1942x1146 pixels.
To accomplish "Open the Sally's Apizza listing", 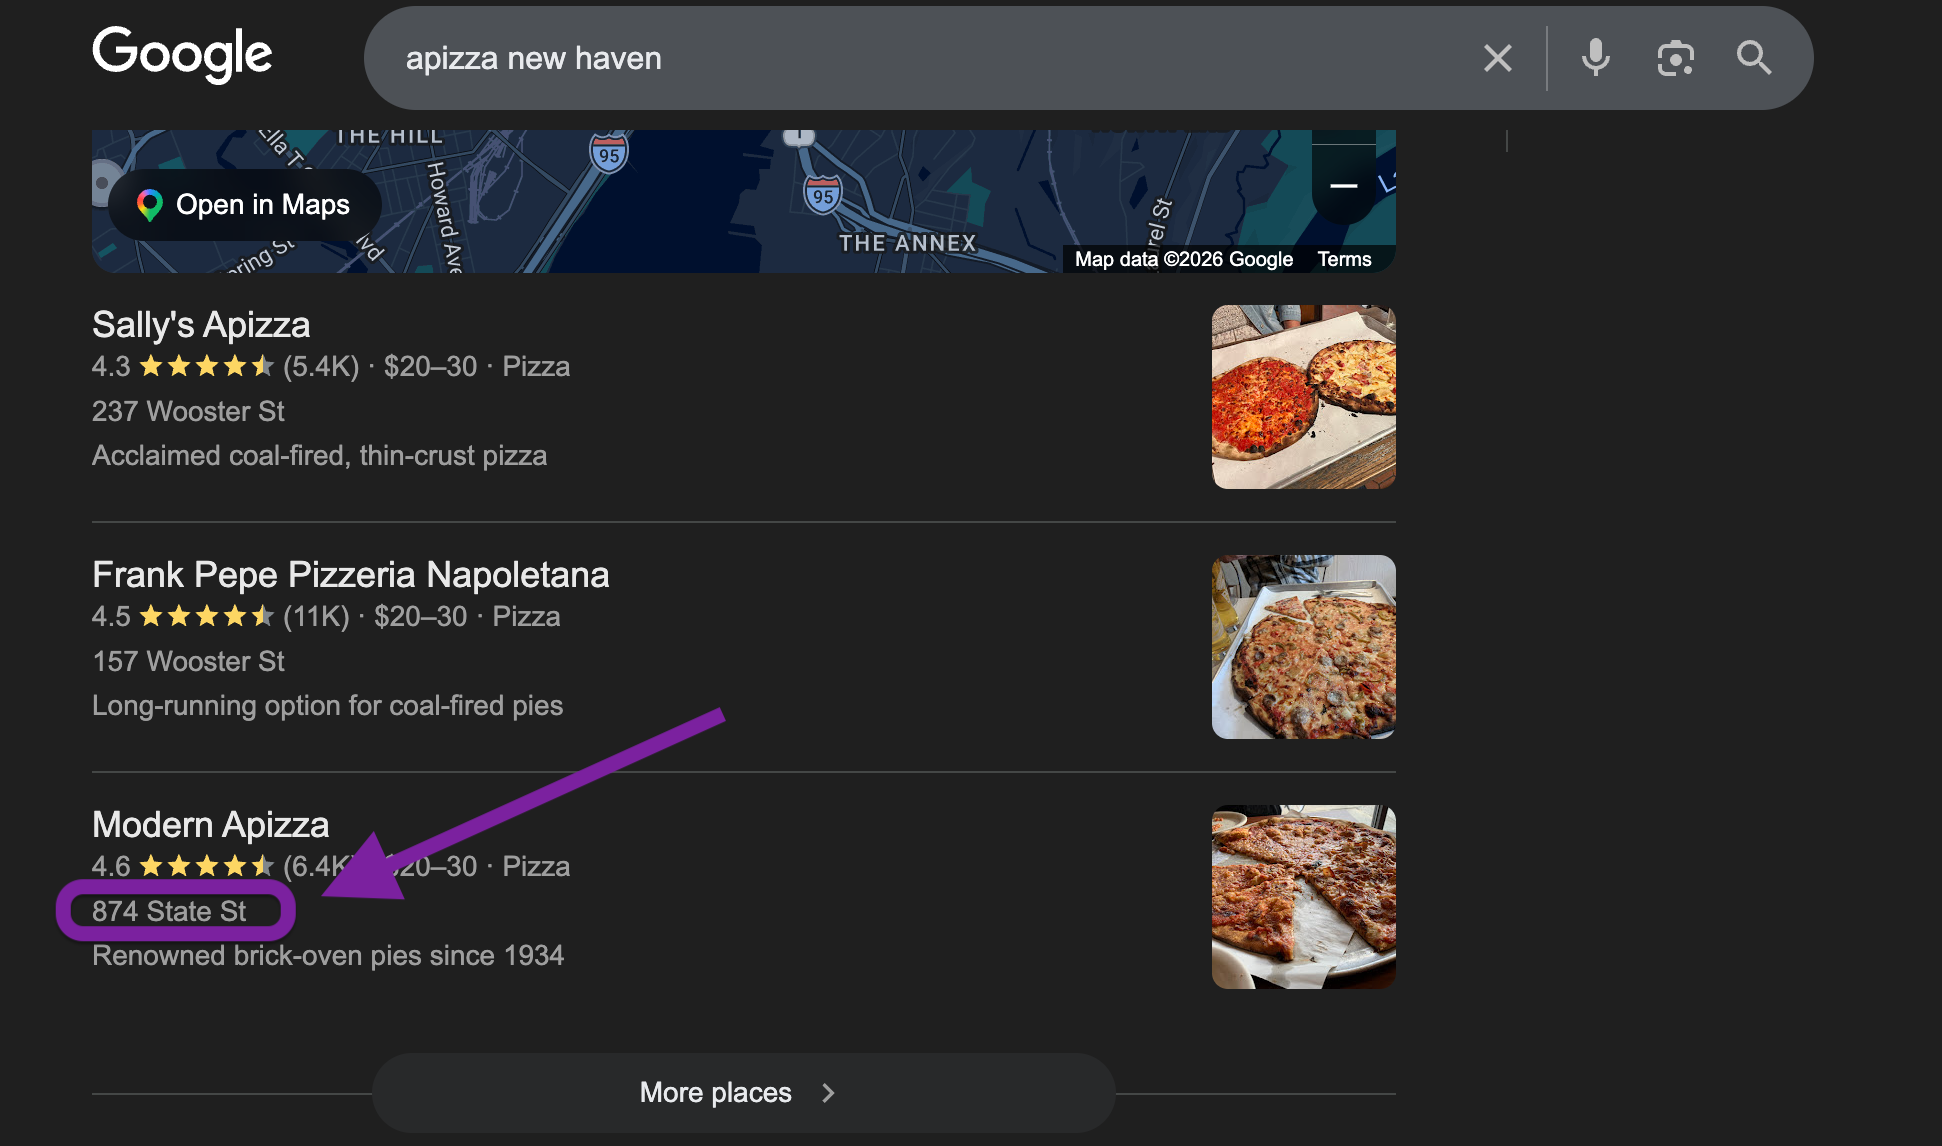I will tap(200, 324).
